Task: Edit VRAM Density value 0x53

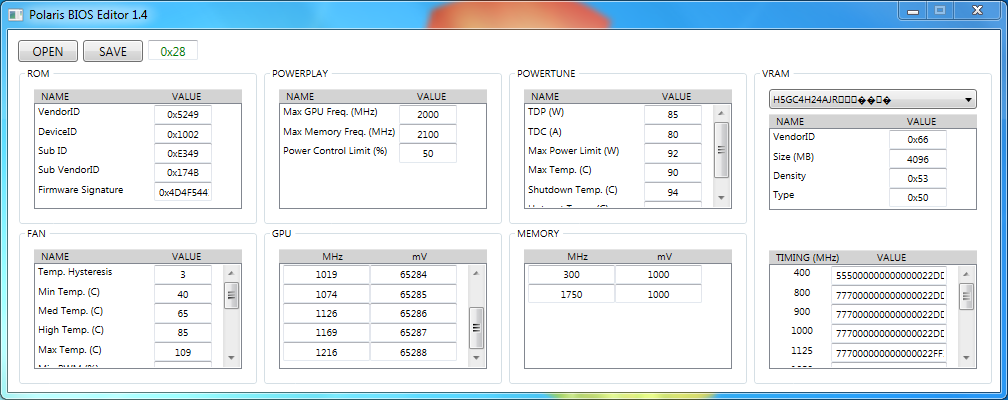Action: pyautogui.click(x=917, y=178)
